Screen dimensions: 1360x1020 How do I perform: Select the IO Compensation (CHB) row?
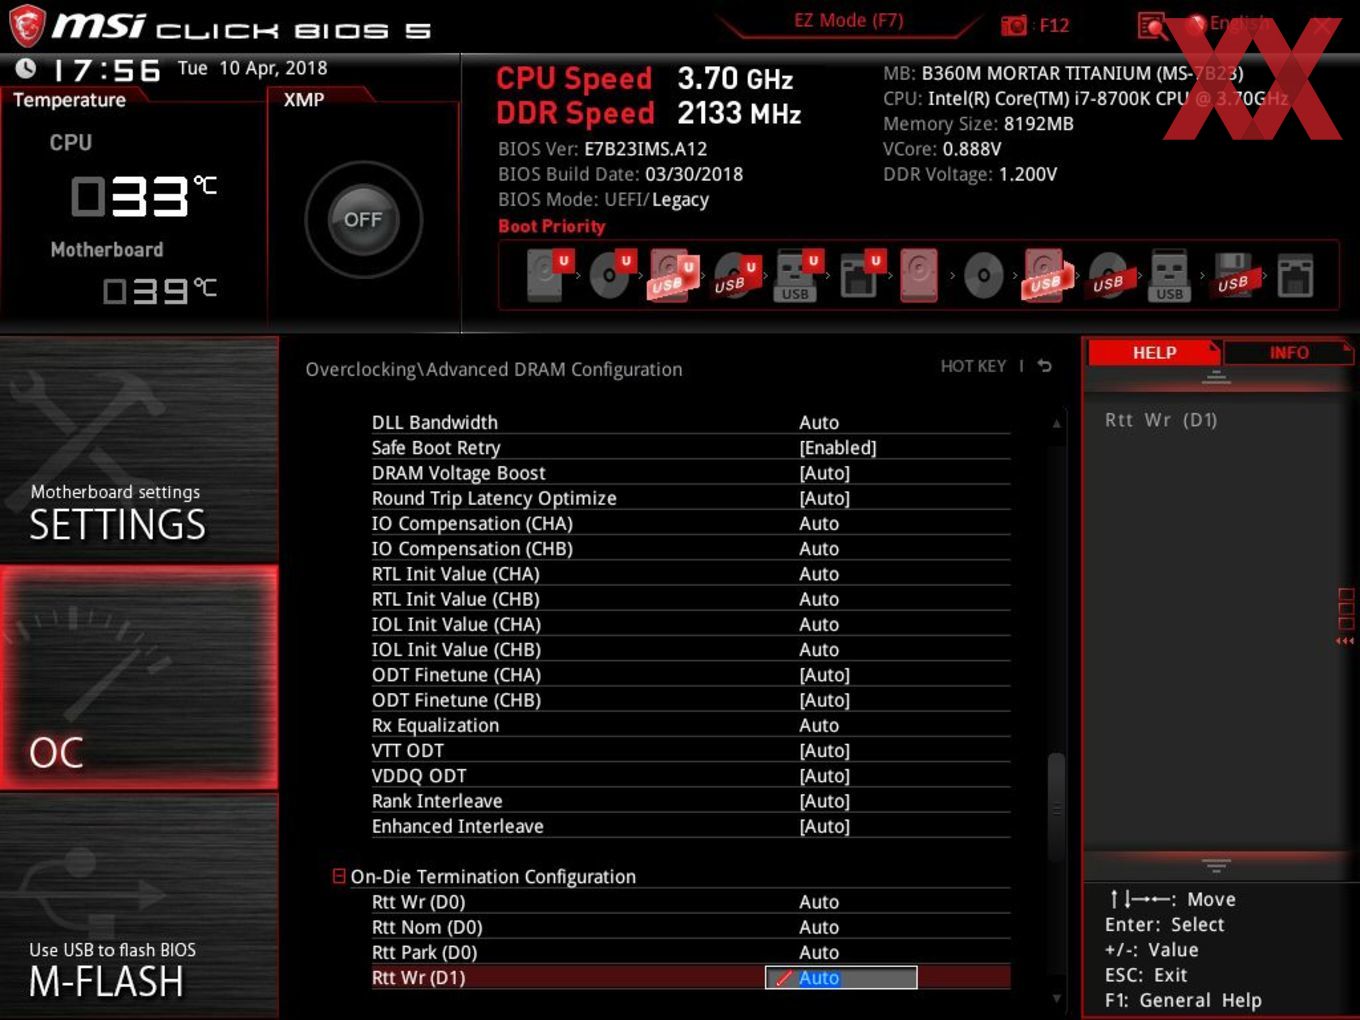point(690,548)
